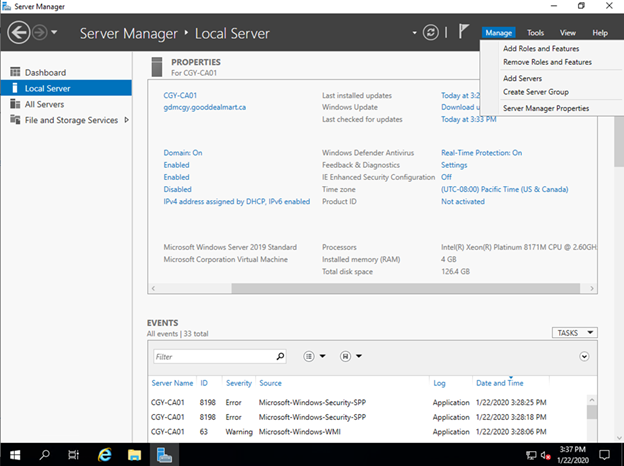Open the Windows Start menu

click(x=15, y=454)
